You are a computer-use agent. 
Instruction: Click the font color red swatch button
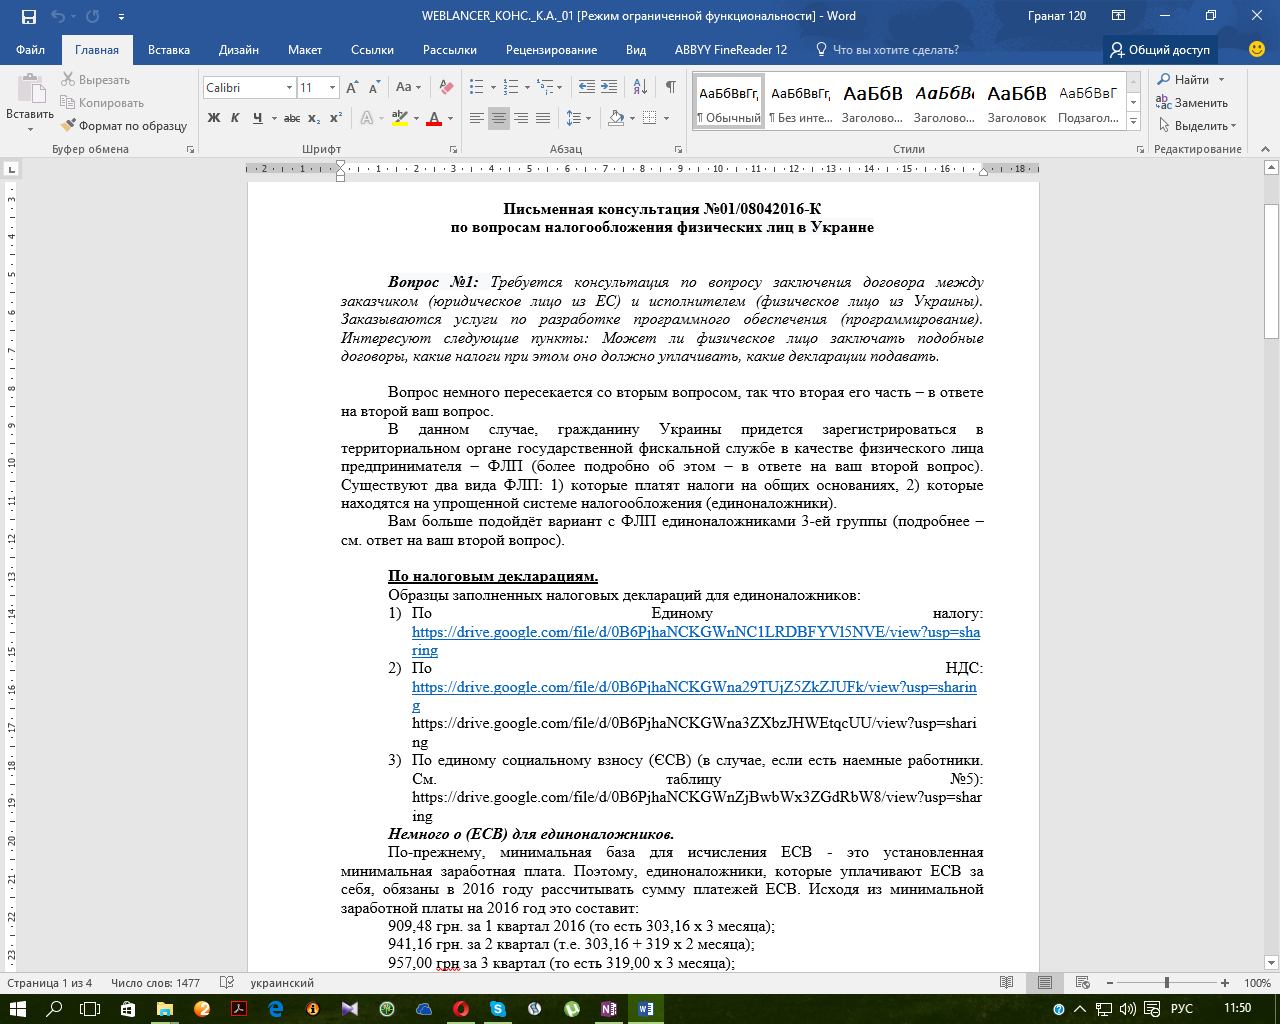[x=434, y=118]
